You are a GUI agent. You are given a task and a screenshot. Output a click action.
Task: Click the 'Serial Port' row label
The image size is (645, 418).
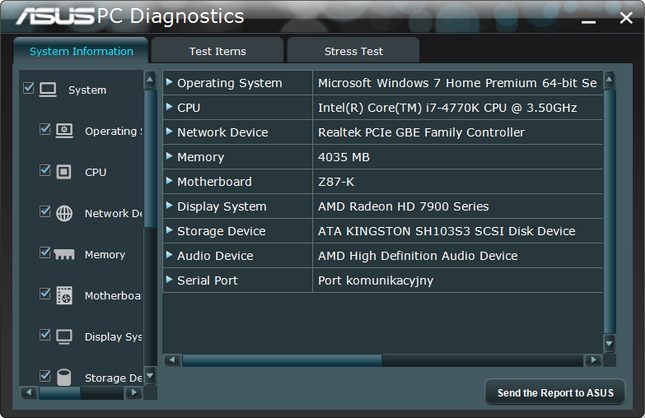pos(207,281)
